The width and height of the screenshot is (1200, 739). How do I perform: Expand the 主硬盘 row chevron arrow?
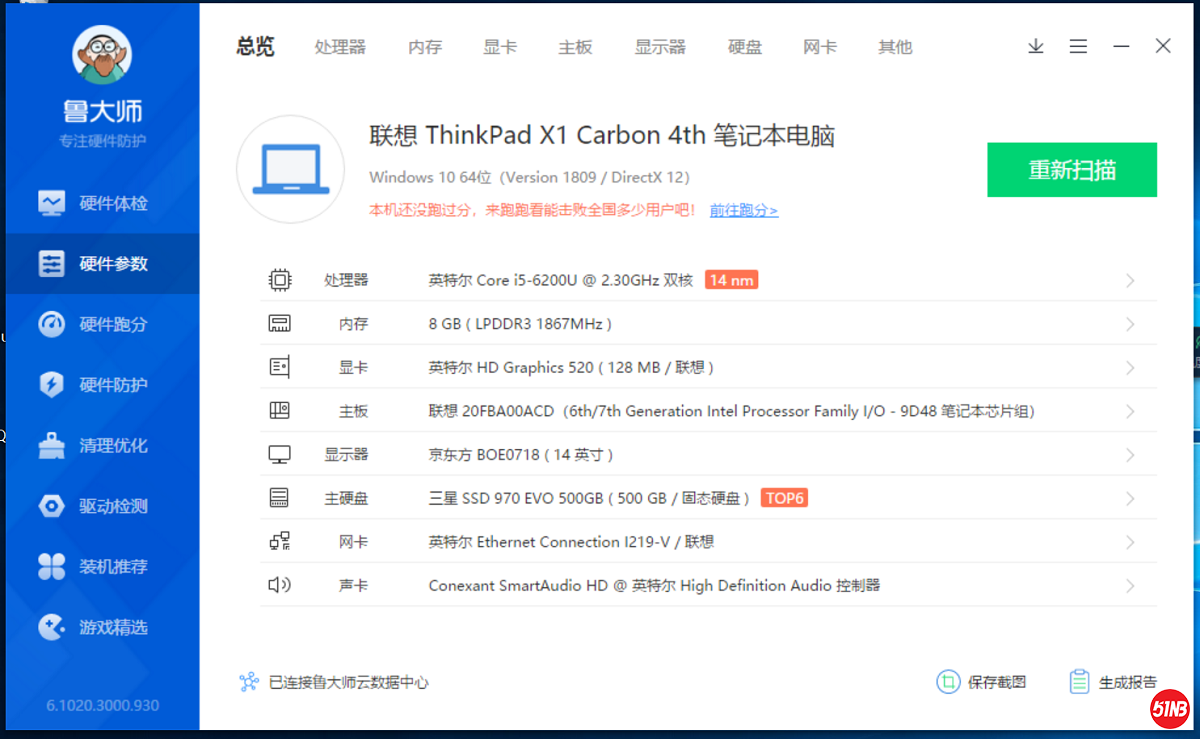click(x=1130, y=499)
